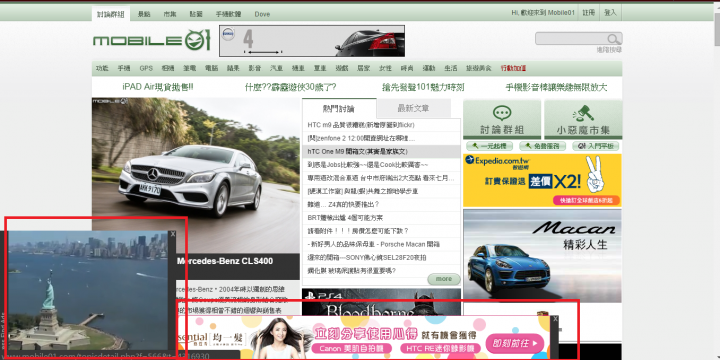Image resolution: width=720 pixels, height=360 pixels.
Task: Open the Volvo car banner ad
Action: pos(312,41)
